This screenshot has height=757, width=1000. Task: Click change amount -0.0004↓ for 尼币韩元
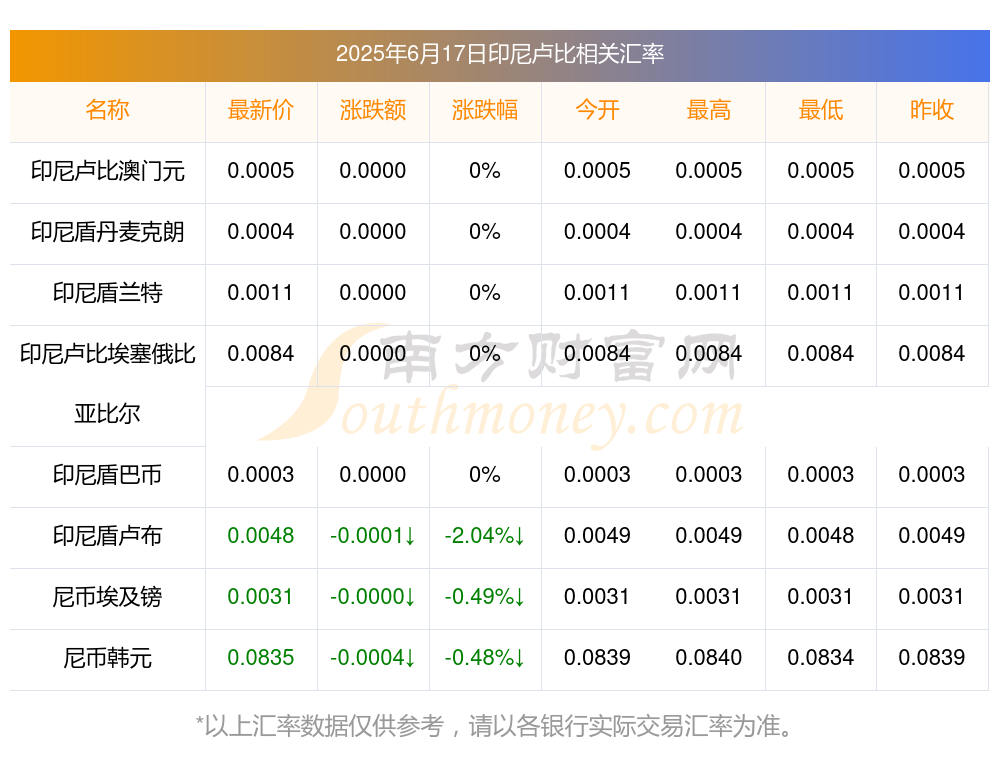373,658
